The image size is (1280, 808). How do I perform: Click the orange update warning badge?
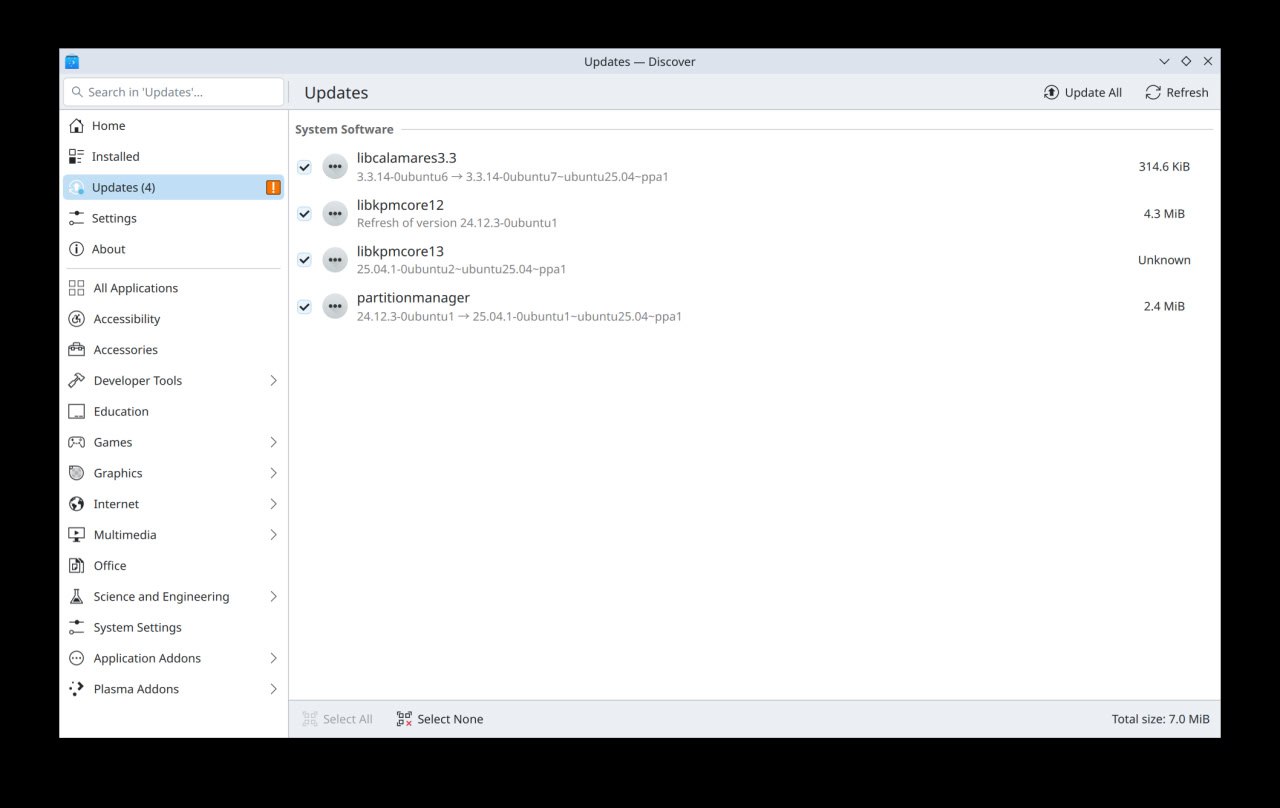273,188
